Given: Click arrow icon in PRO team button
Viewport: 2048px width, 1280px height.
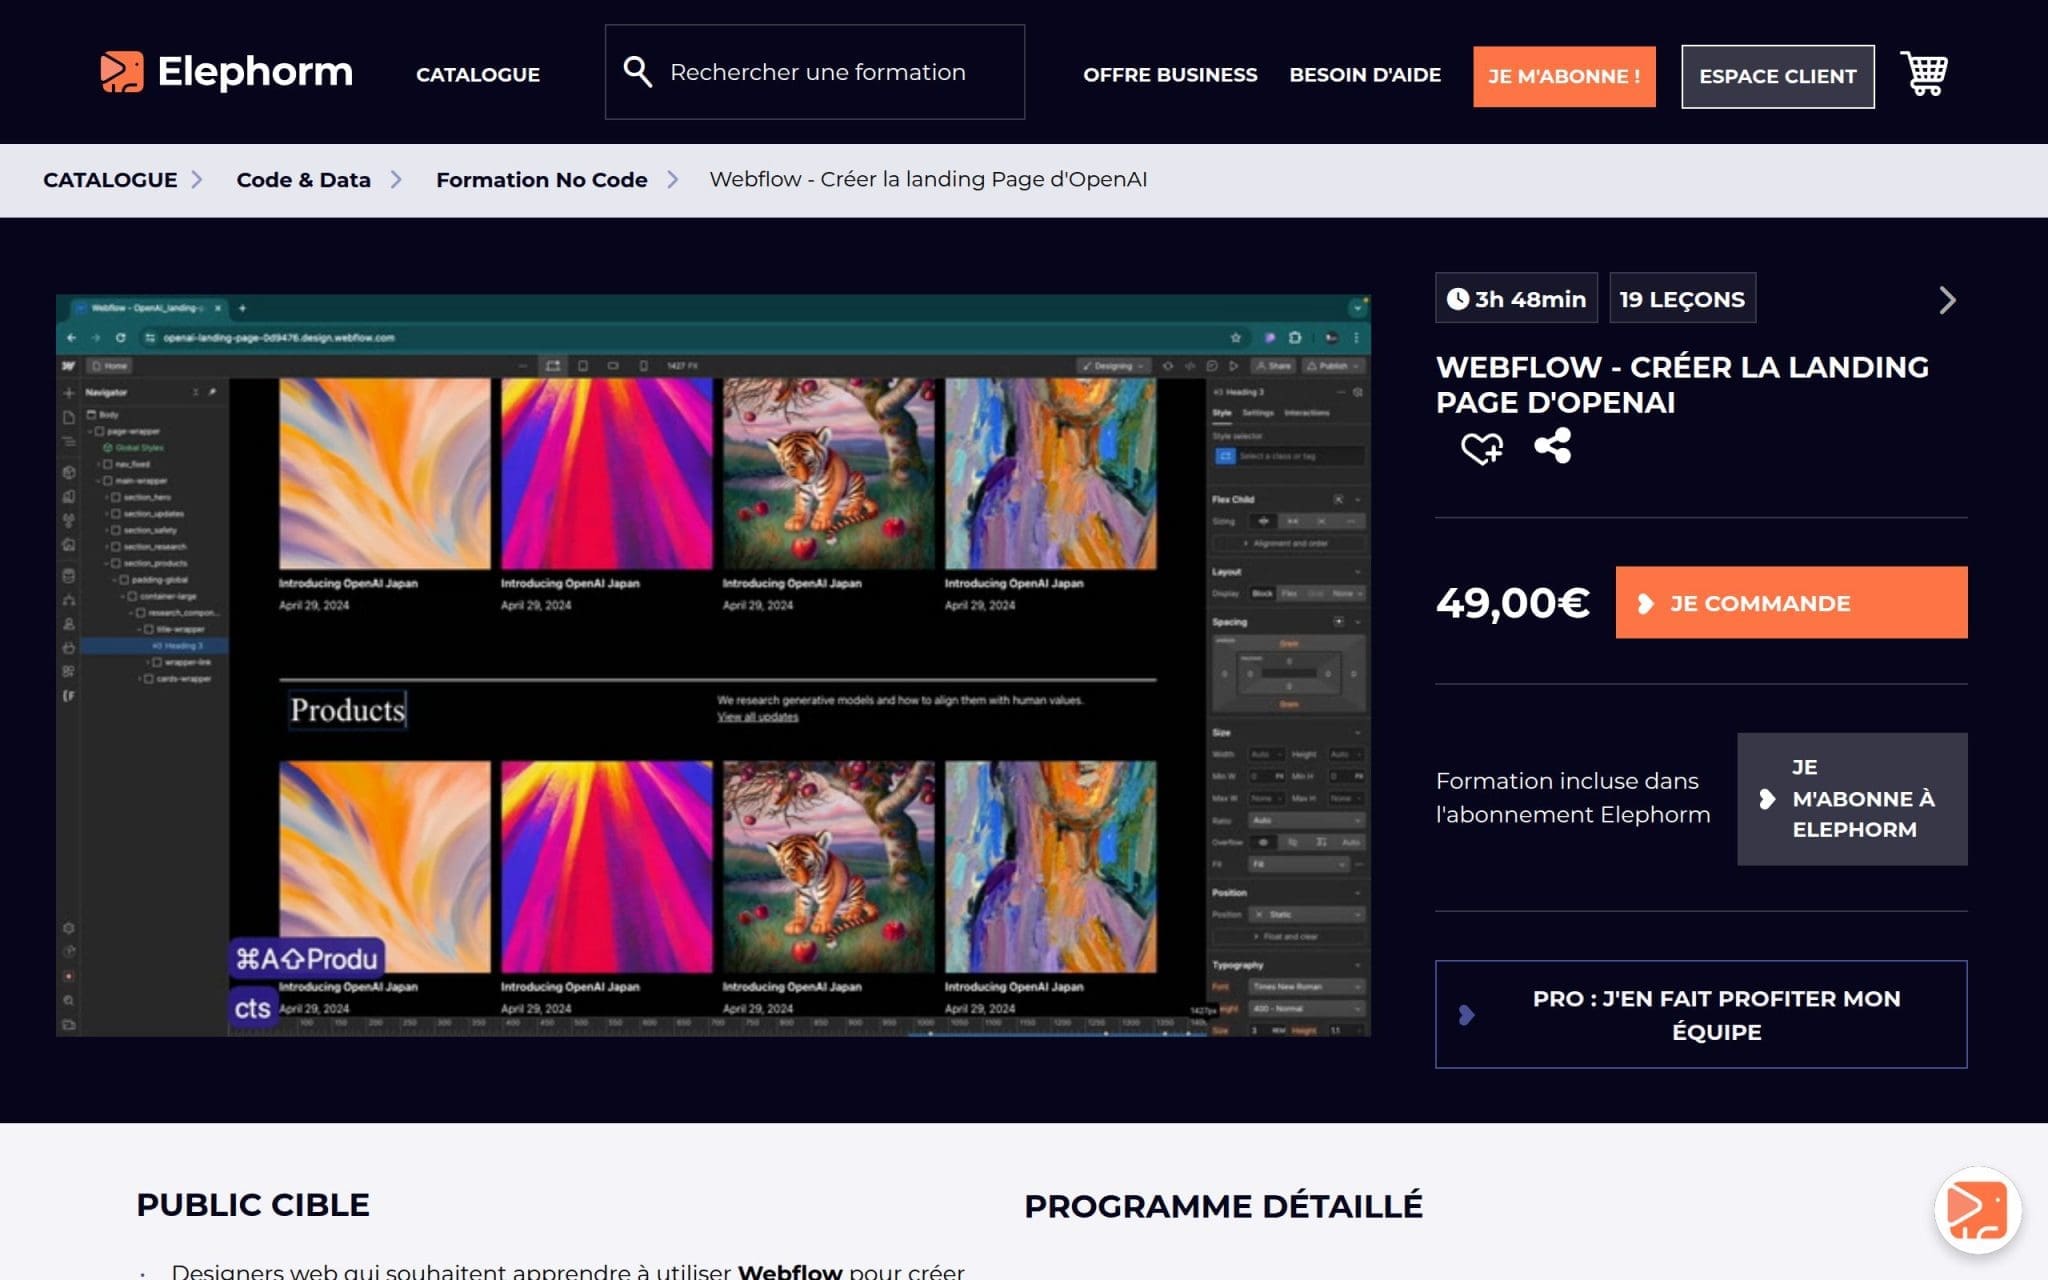Looking at the screenshot, I should point(1466,1016).
